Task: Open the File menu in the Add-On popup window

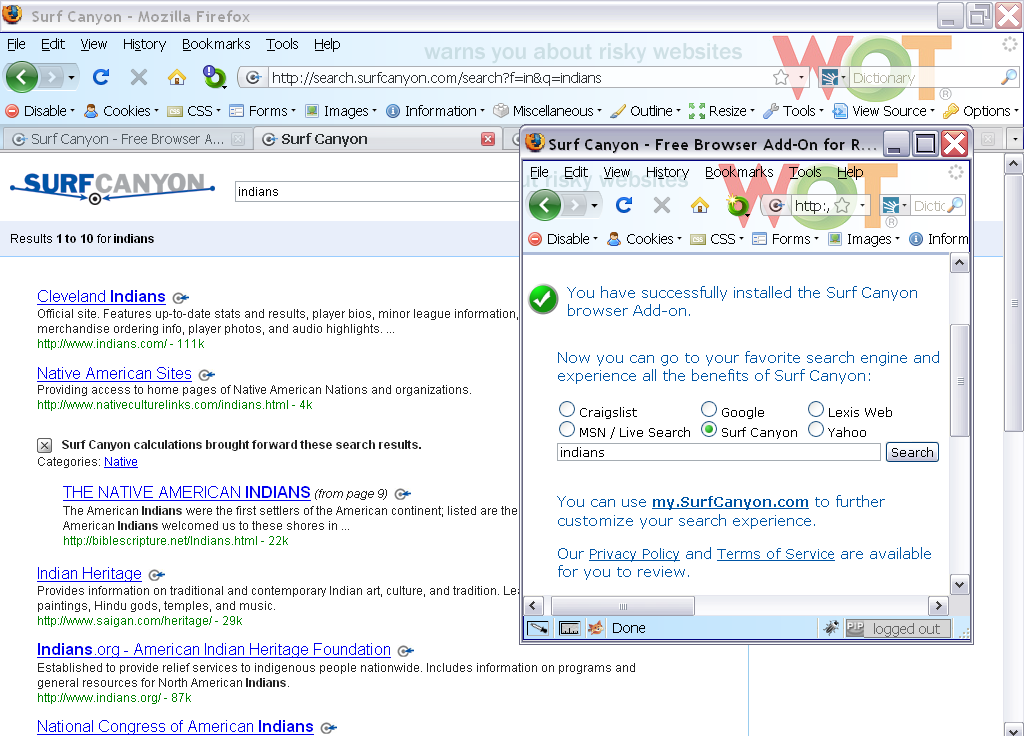Action: (x=539, y=172)
